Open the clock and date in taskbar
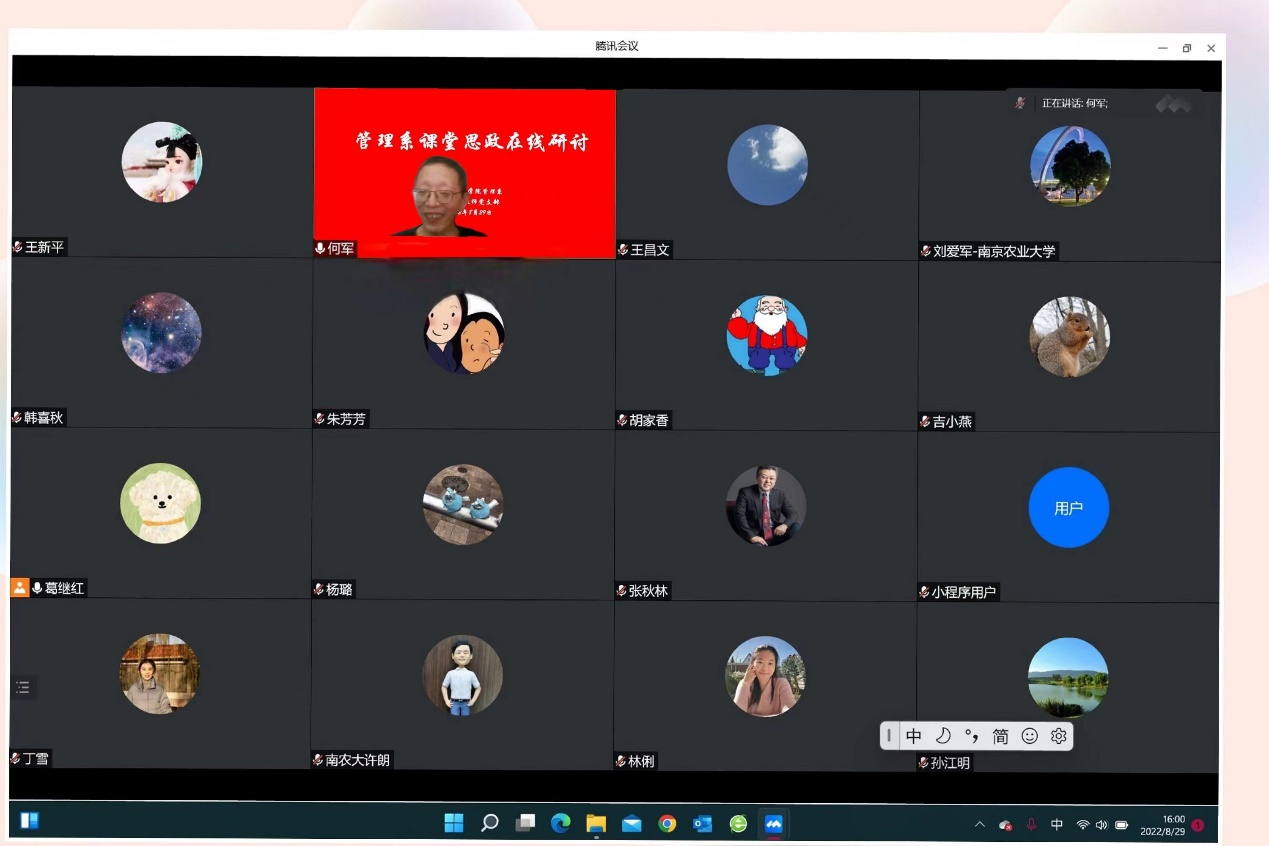 [1165, 825]
